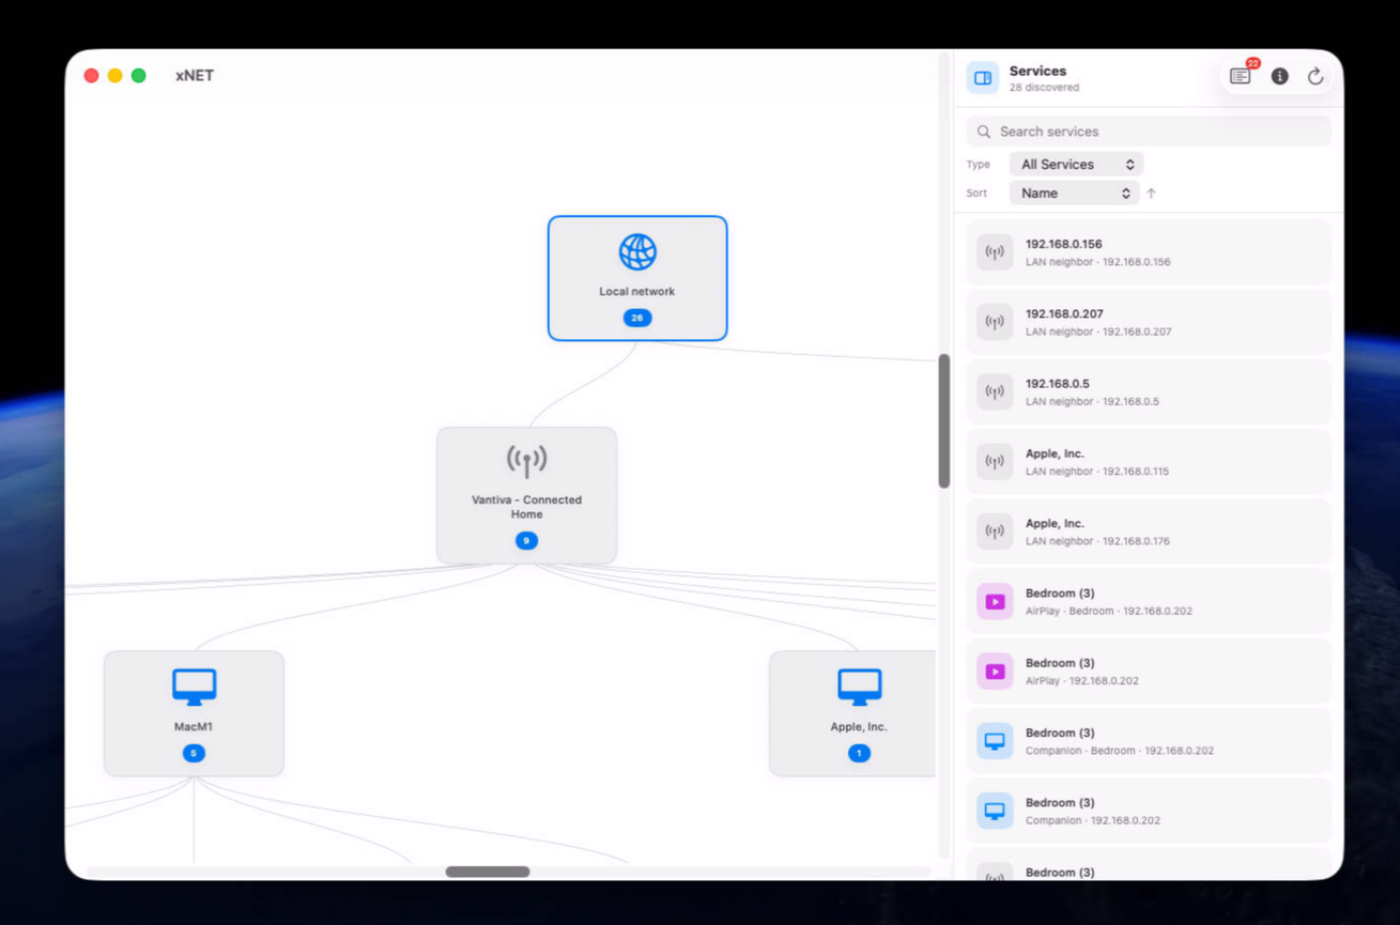1400x925 pixels.
Task: Click the MacM1 computer monitor icon
Action: tap(194, 687)
